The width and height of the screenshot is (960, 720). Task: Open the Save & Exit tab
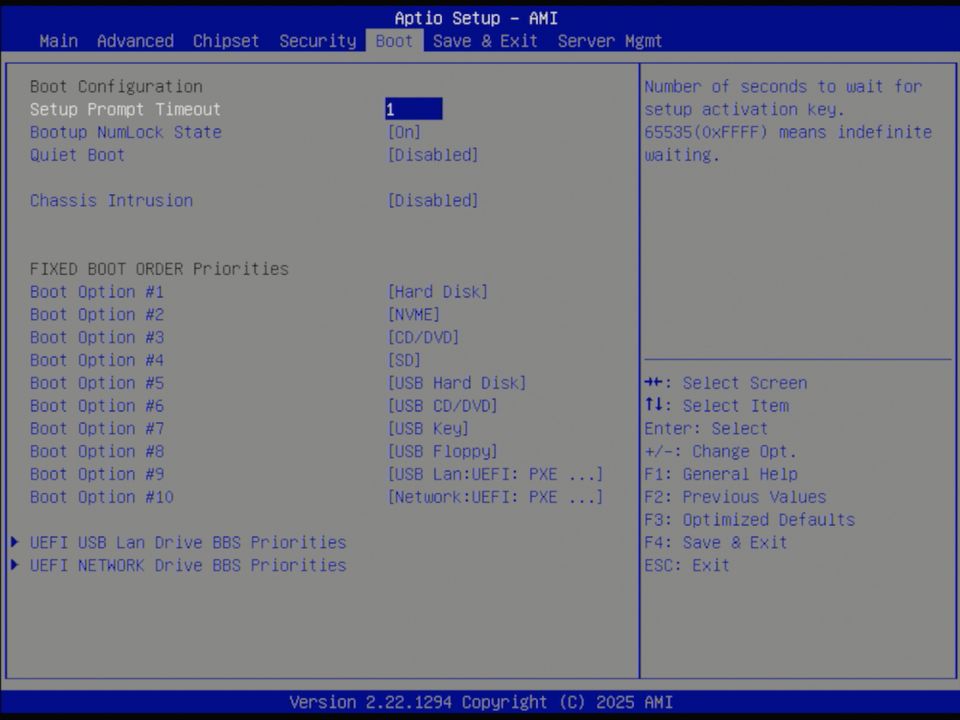coord(485,40)
